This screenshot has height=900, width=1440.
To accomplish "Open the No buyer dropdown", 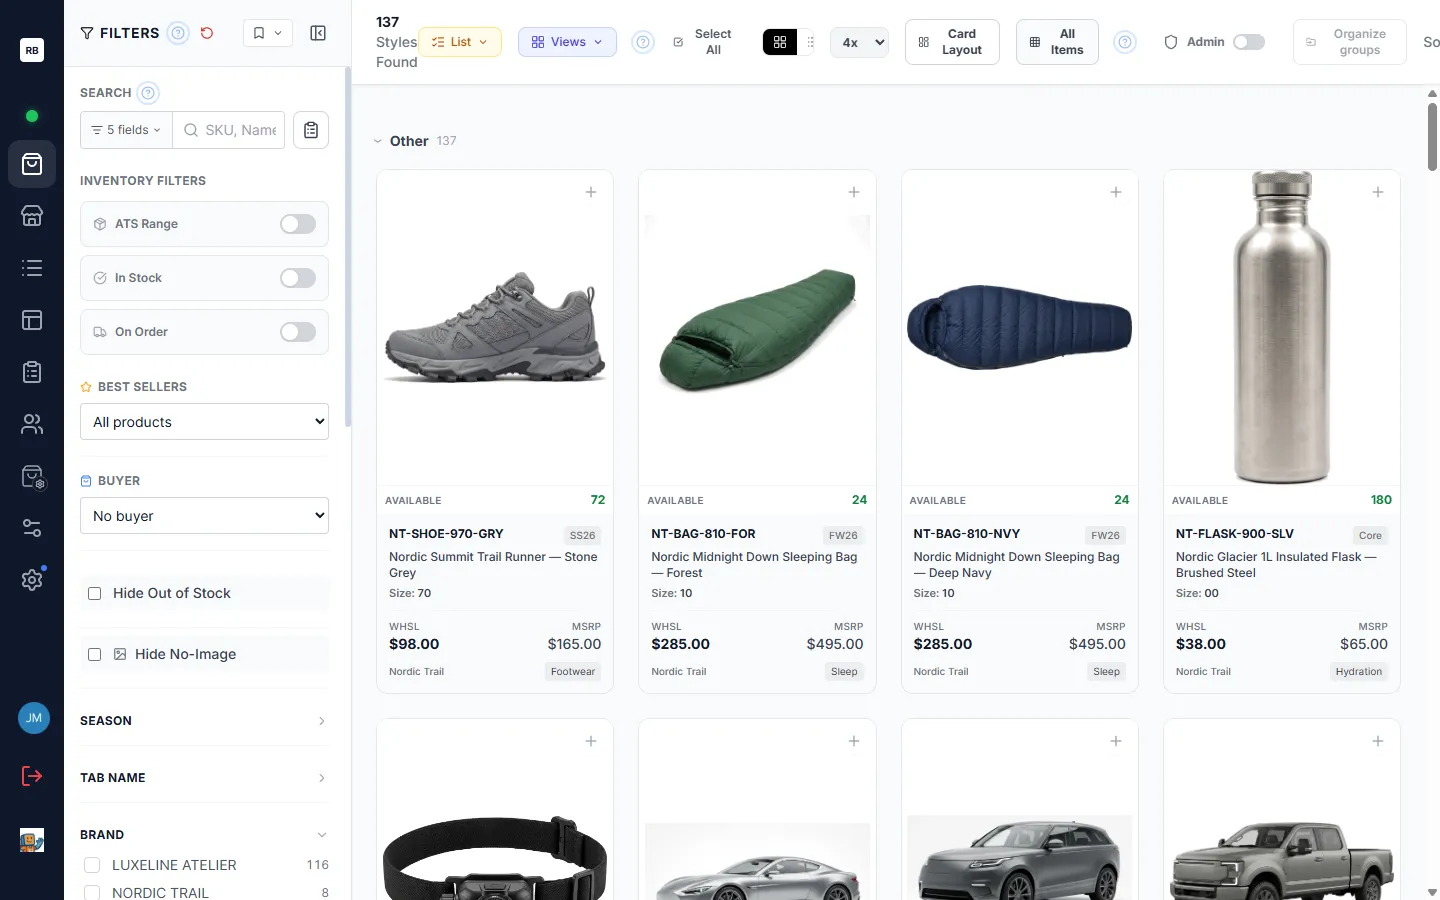I will [204, 516].
